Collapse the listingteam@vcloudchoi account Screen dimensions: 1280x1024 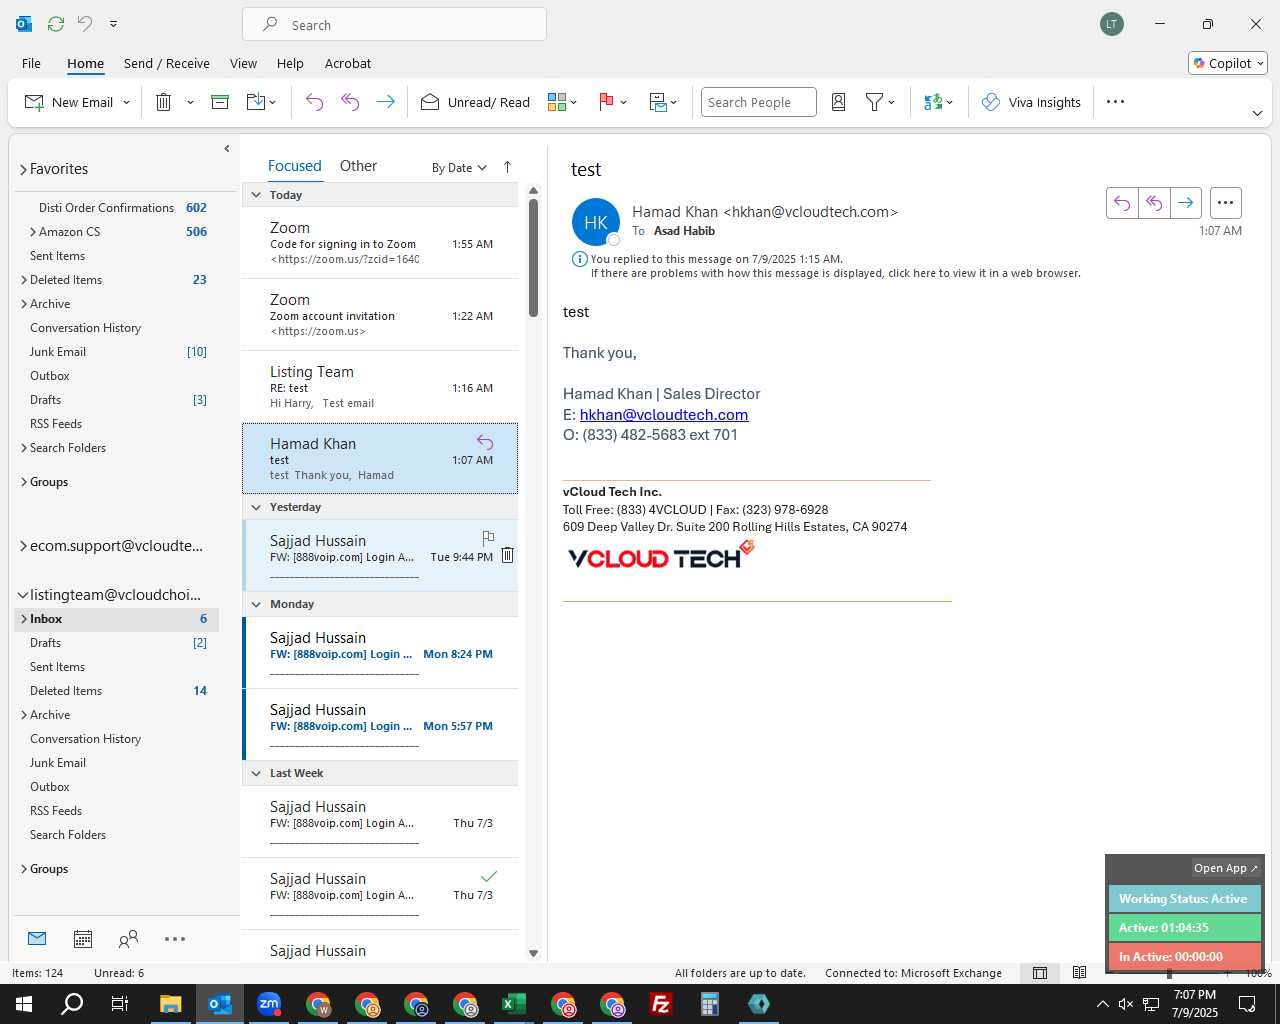click(x=23, y=595)
